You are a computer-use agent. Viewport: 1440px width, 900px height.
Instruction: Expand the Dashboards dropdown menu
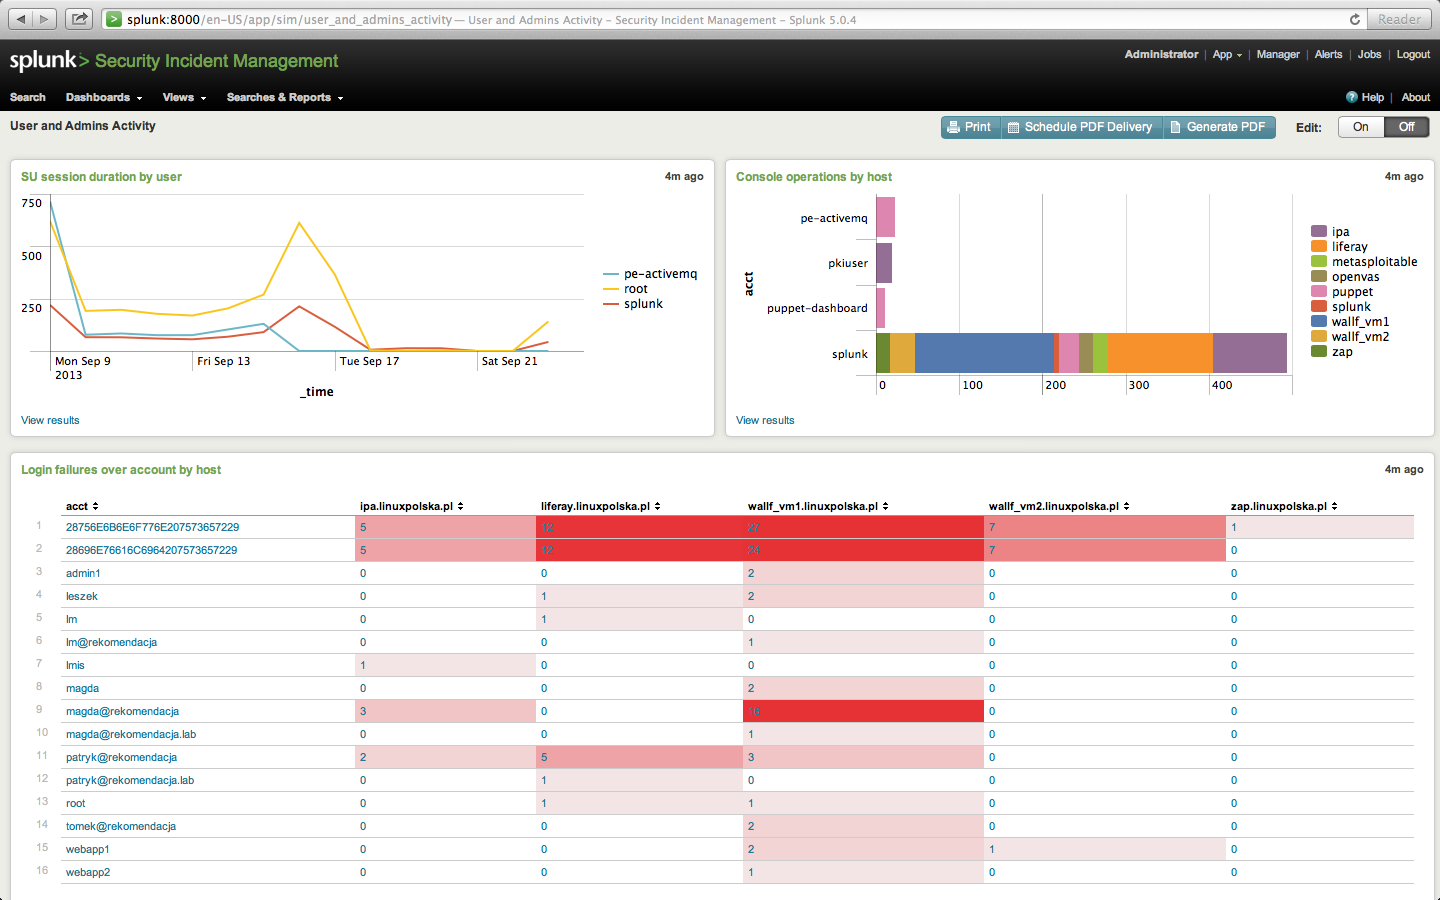[x=104, y=97]
